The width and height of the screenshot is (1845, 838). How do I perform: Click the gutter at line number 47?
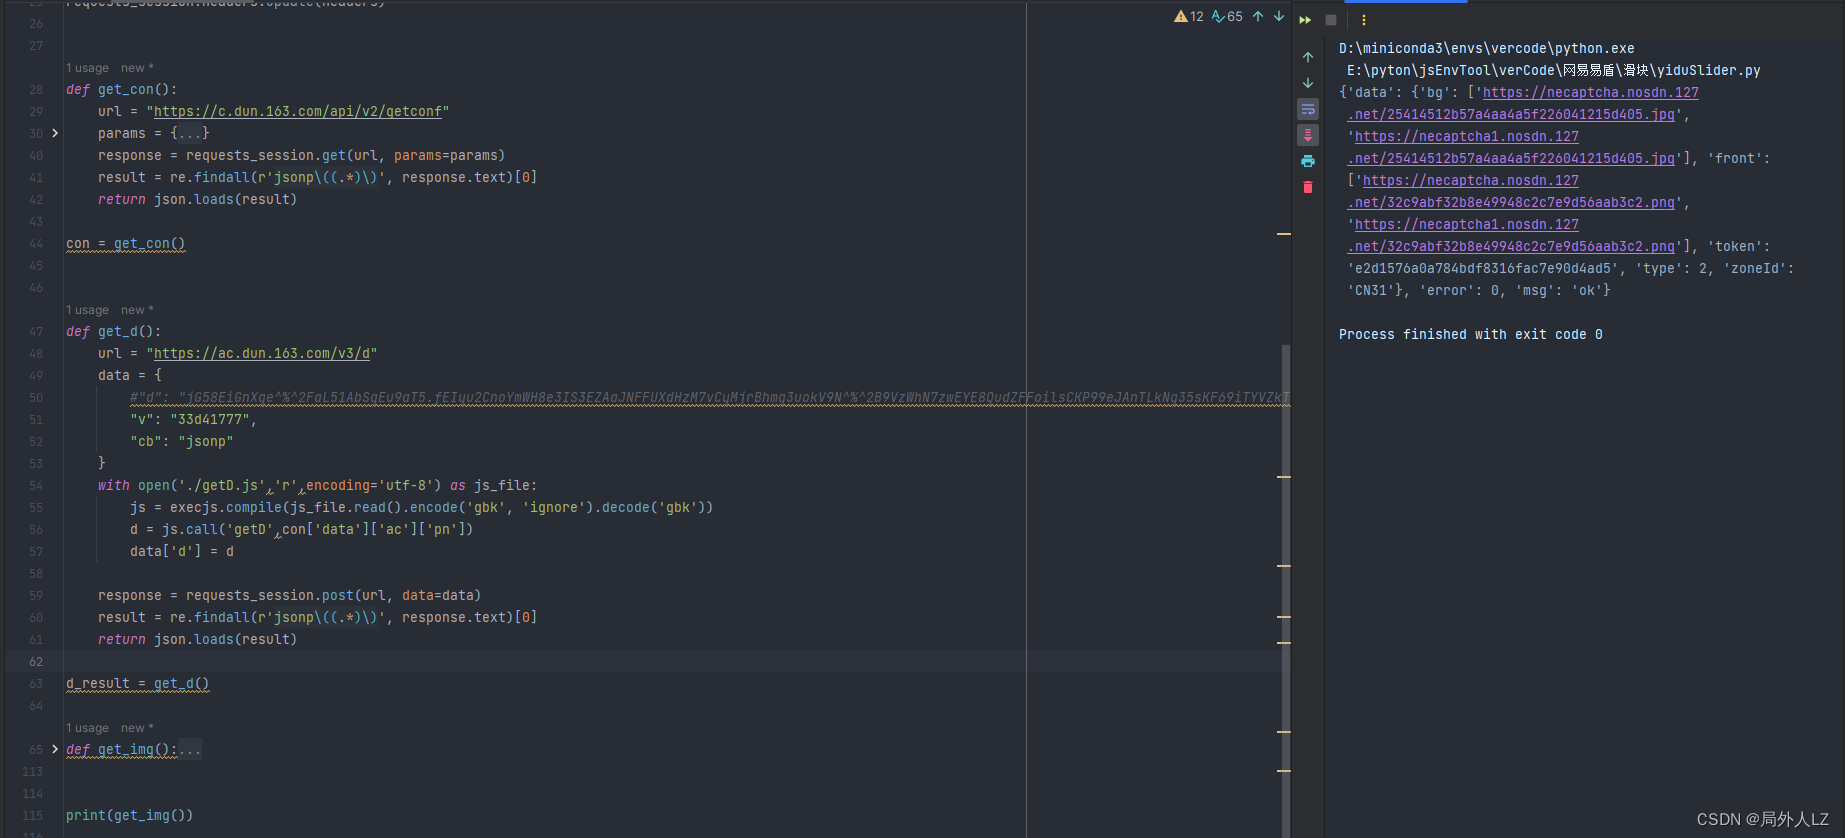36,331
